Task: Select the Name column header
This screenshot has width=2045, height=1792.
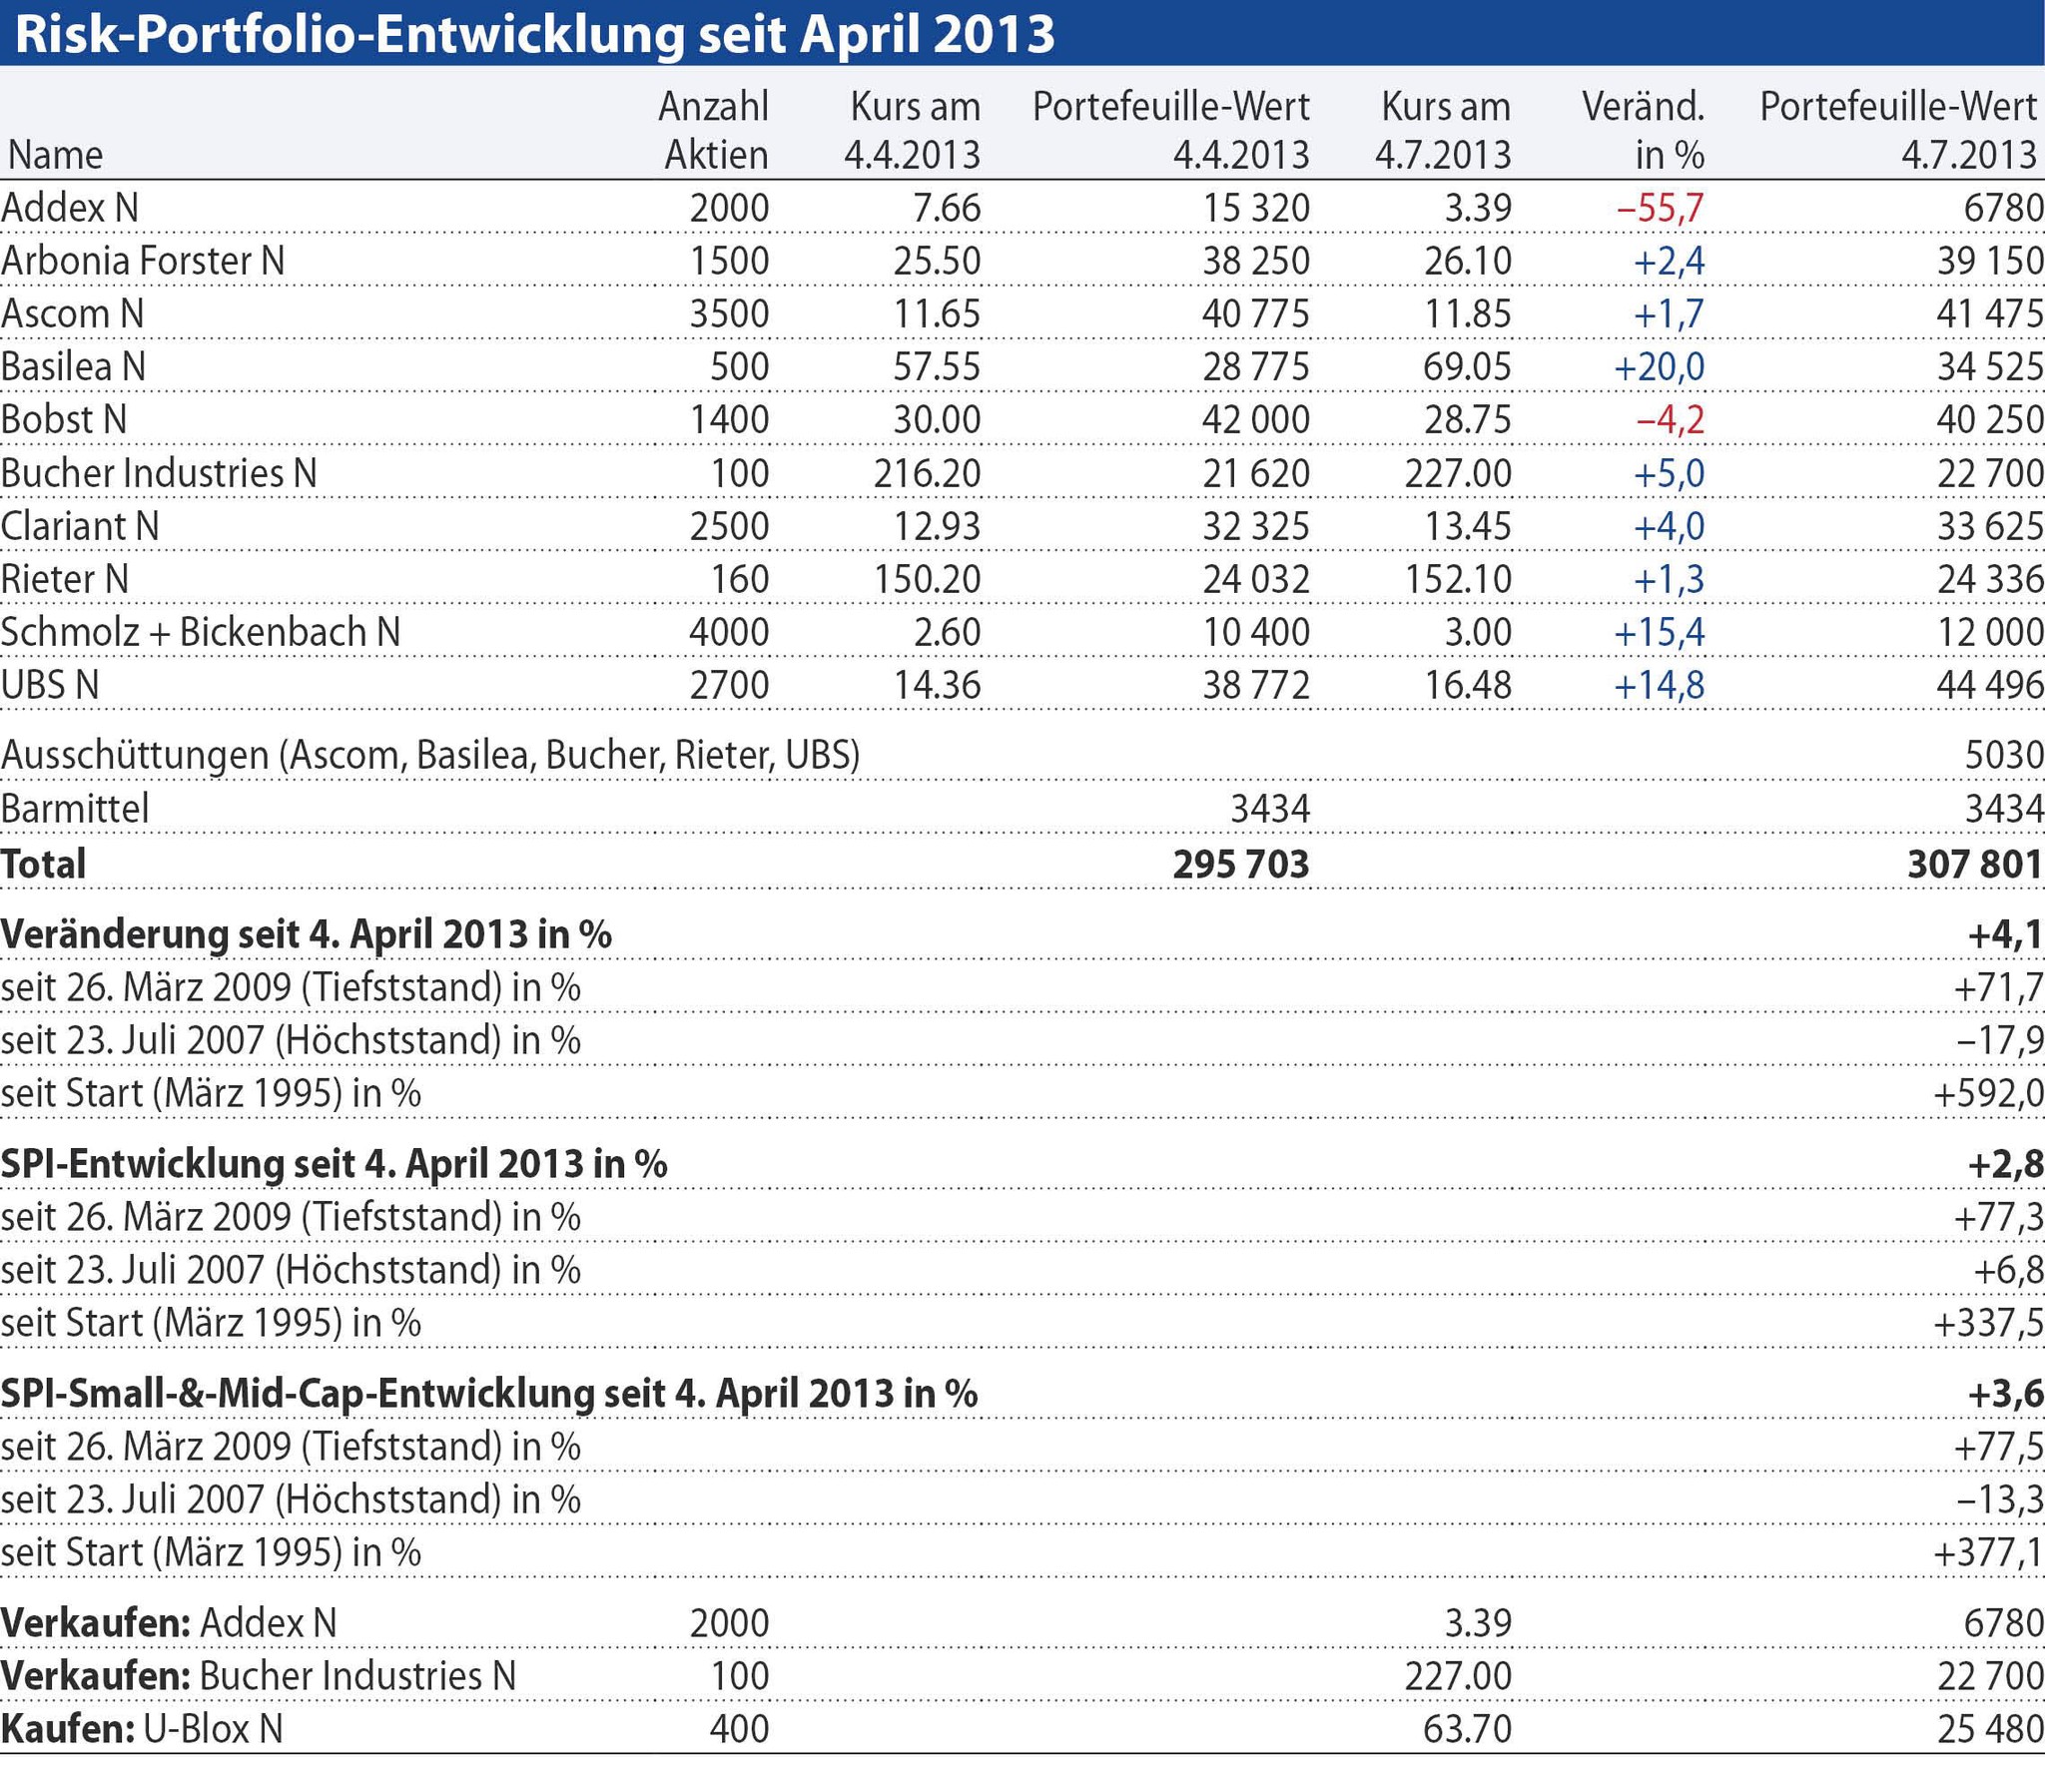Action: (x=55, y=155)
